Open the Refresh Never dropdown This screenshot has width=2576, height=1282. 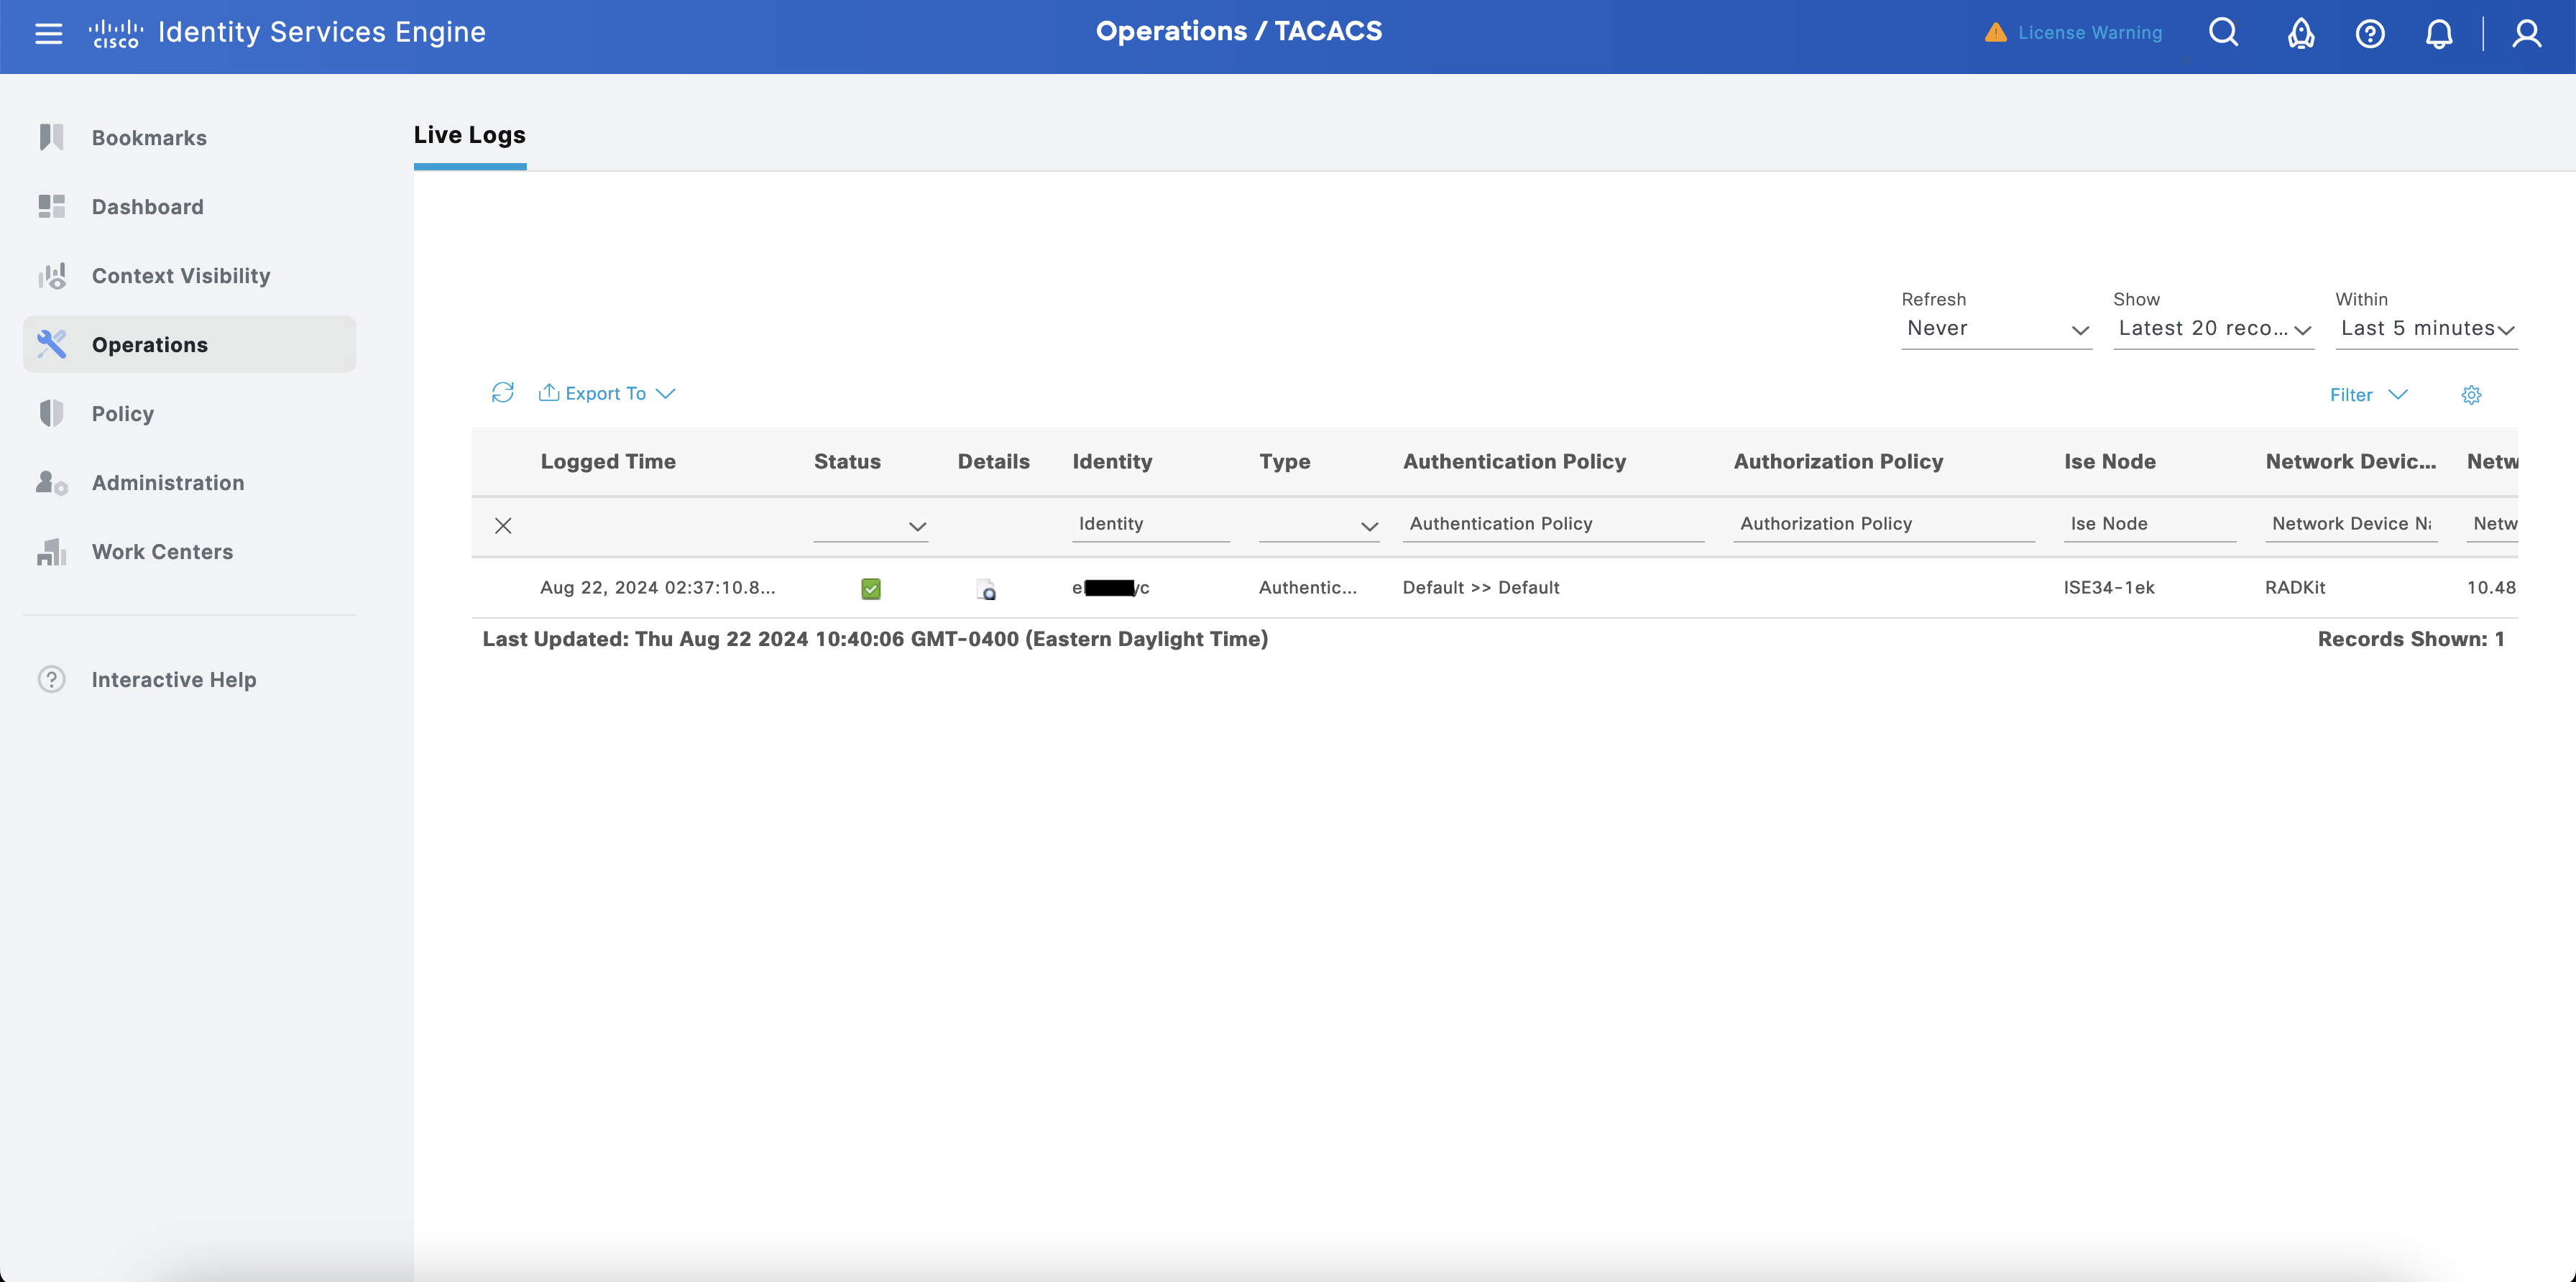[x=1996, y=329]
